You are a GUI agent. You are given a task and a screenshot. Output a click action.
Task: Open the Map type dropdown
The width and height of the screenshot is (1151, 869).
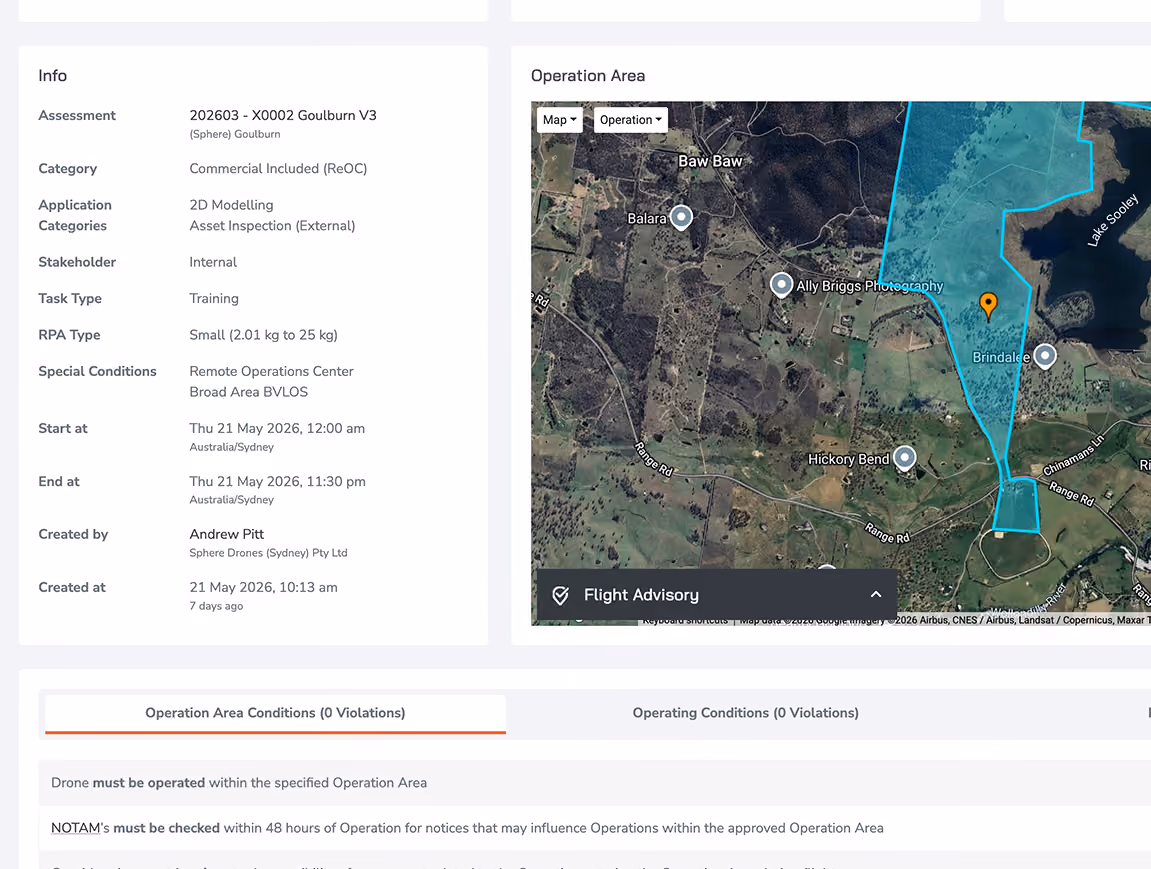[x=559, y=120]
